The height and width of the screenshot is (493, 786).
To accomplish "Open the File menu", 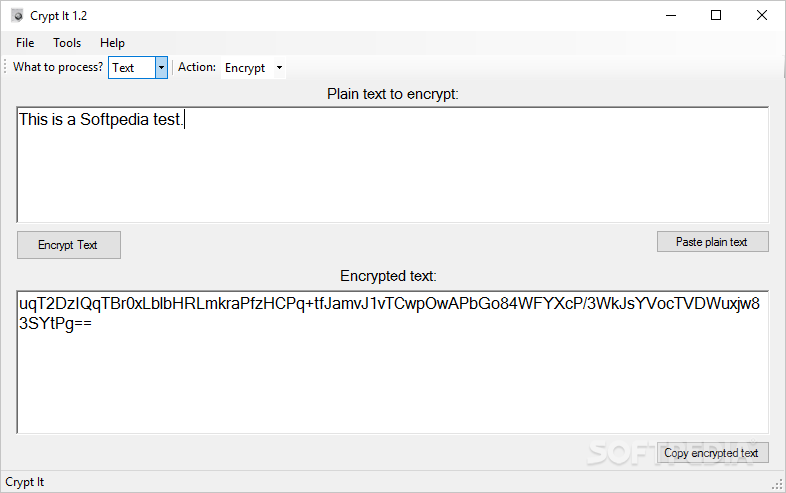I will click(x=25, y=43).
